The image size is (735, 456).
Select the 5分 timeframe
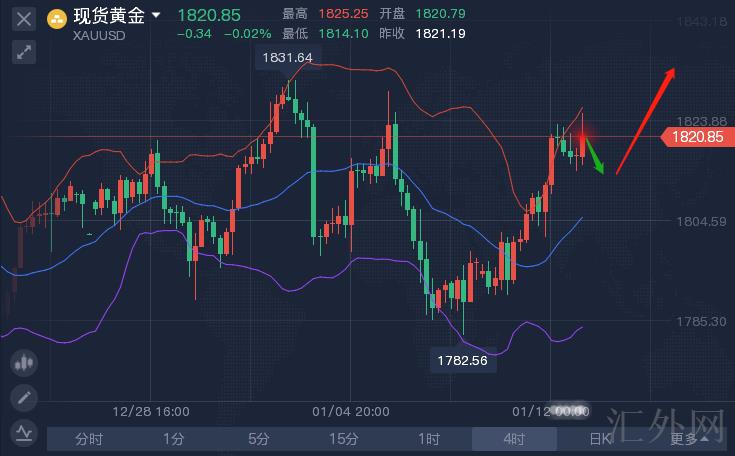[x=259, y=438]
